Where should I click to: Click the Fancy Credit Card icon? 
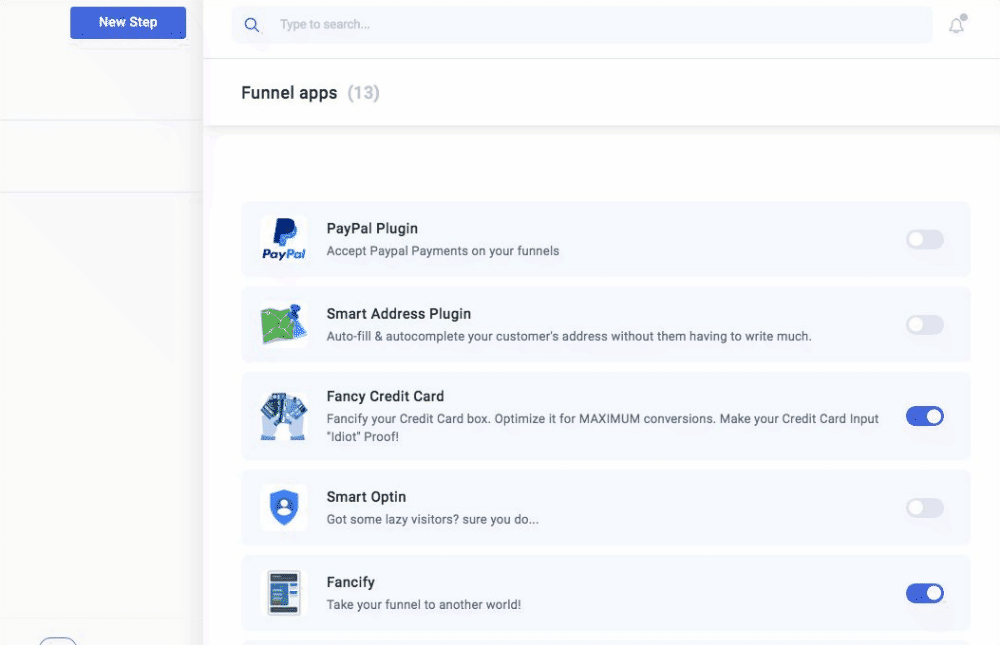[x=284, y=416]
